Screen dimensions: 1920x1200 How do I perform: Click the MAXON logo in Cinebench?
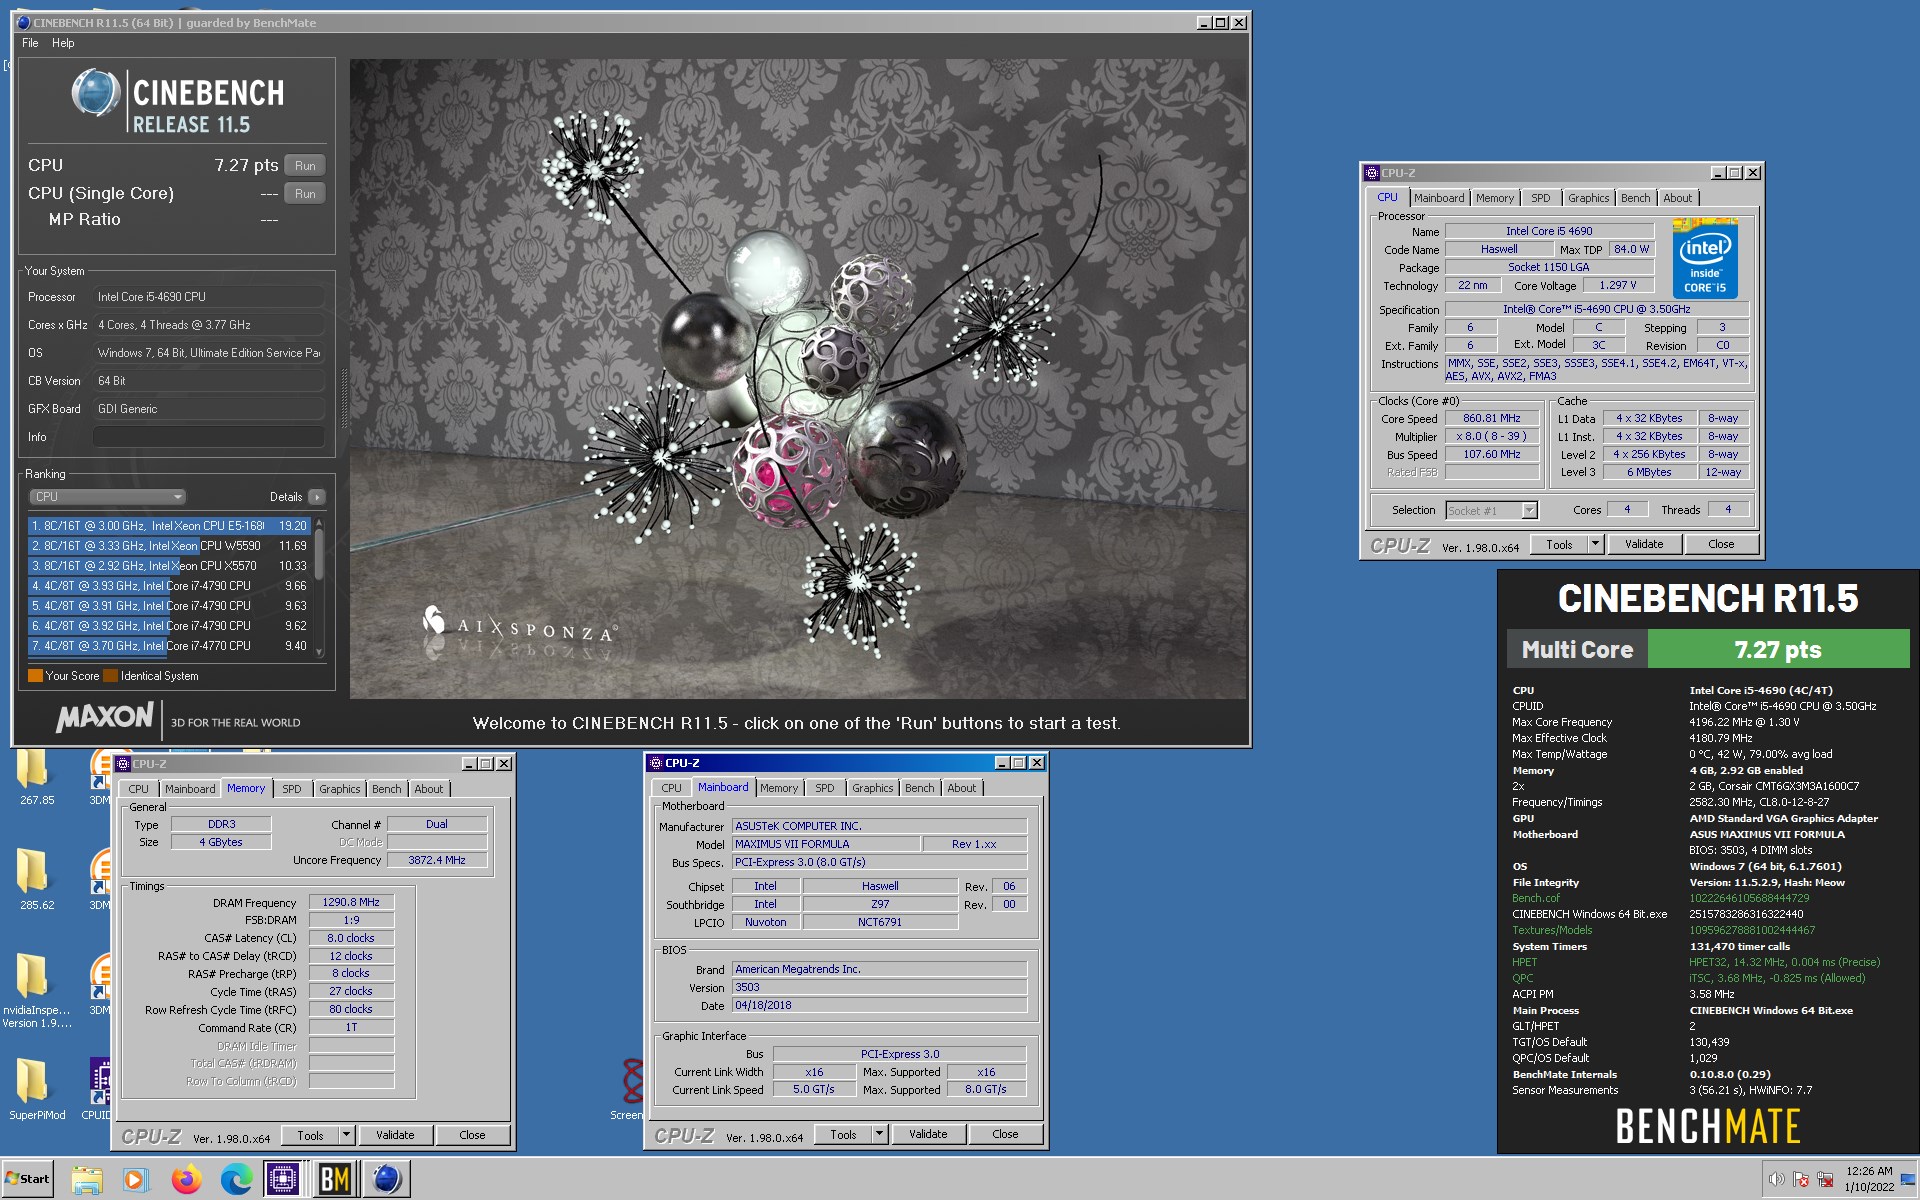[105, 717]
